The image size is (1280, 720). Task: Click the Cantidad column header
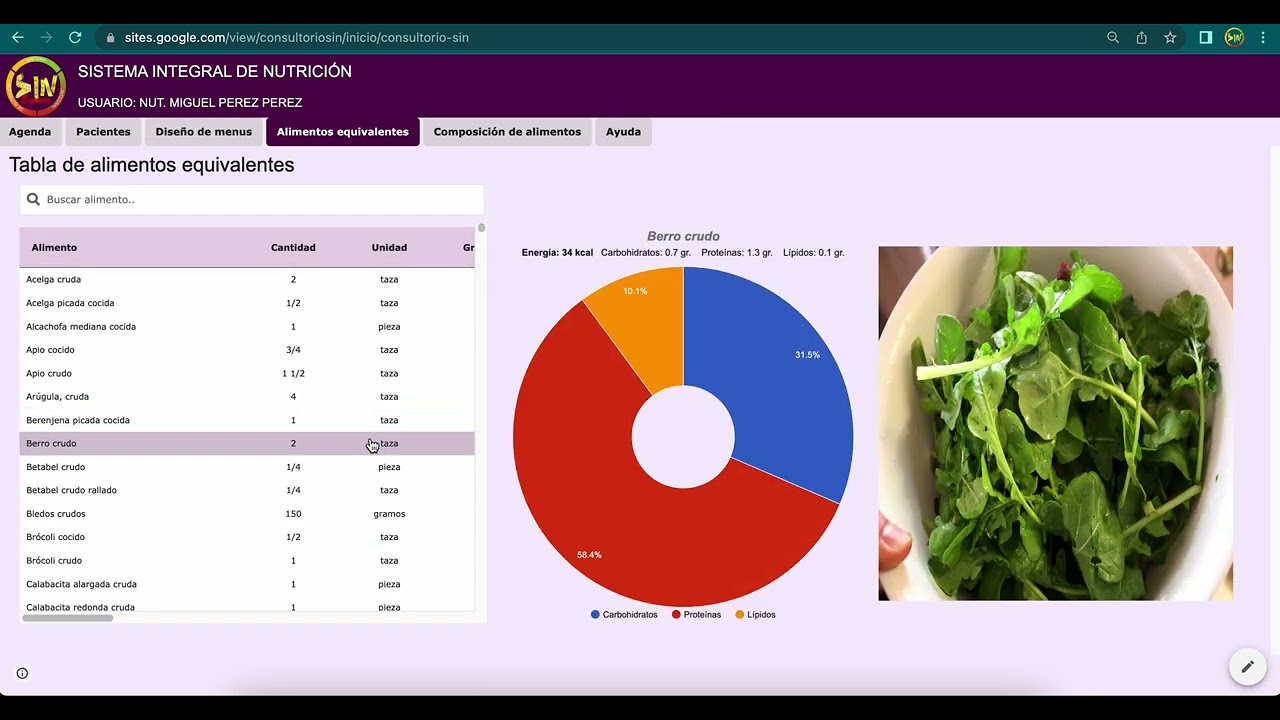pos(293,247)
